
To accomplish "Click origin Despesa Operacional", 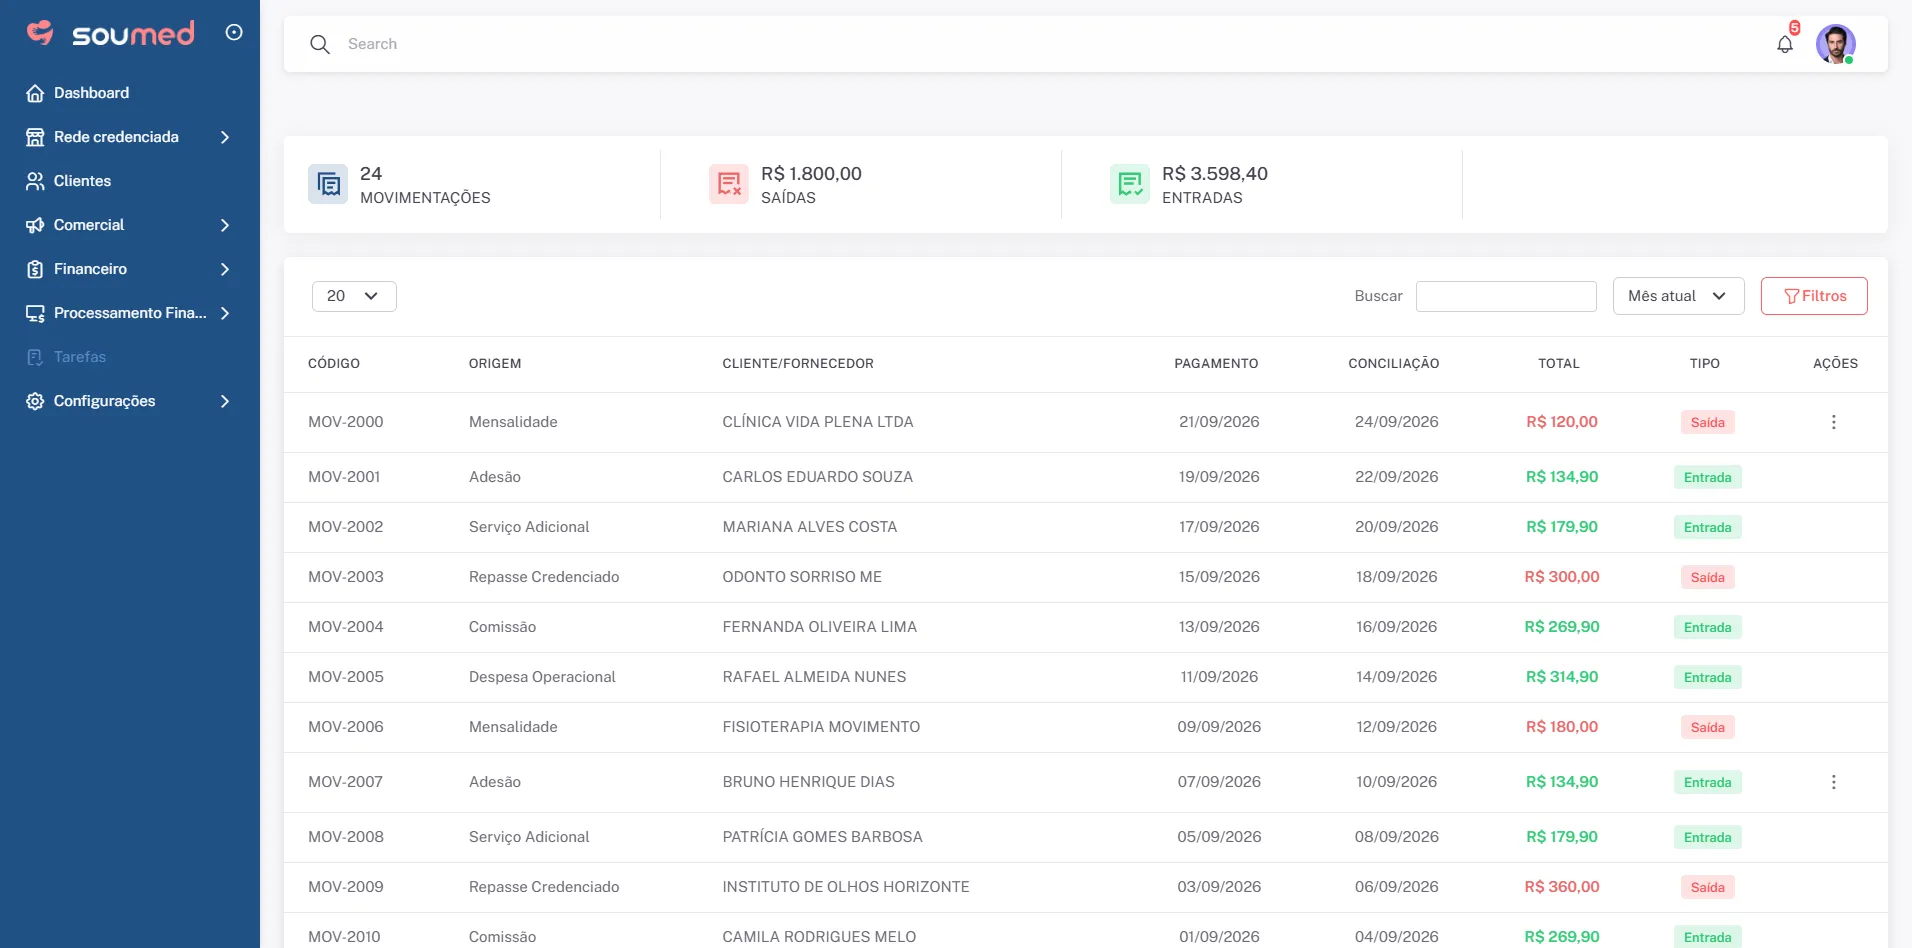I will pyautogui.click(x=542, y=677).
